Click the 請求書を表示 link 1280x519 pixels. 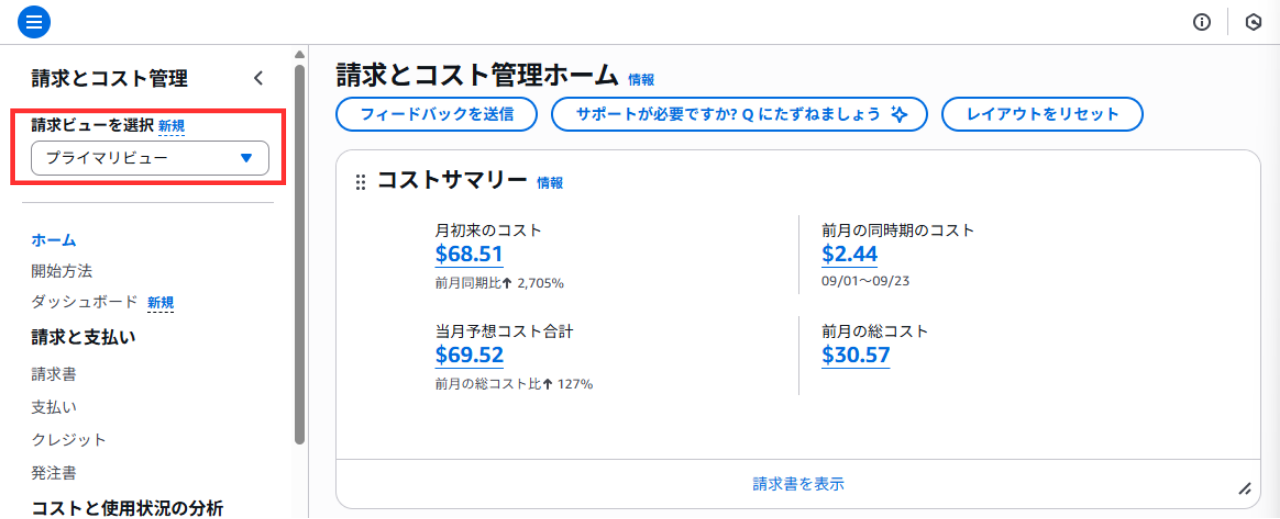tap(798, 484)
